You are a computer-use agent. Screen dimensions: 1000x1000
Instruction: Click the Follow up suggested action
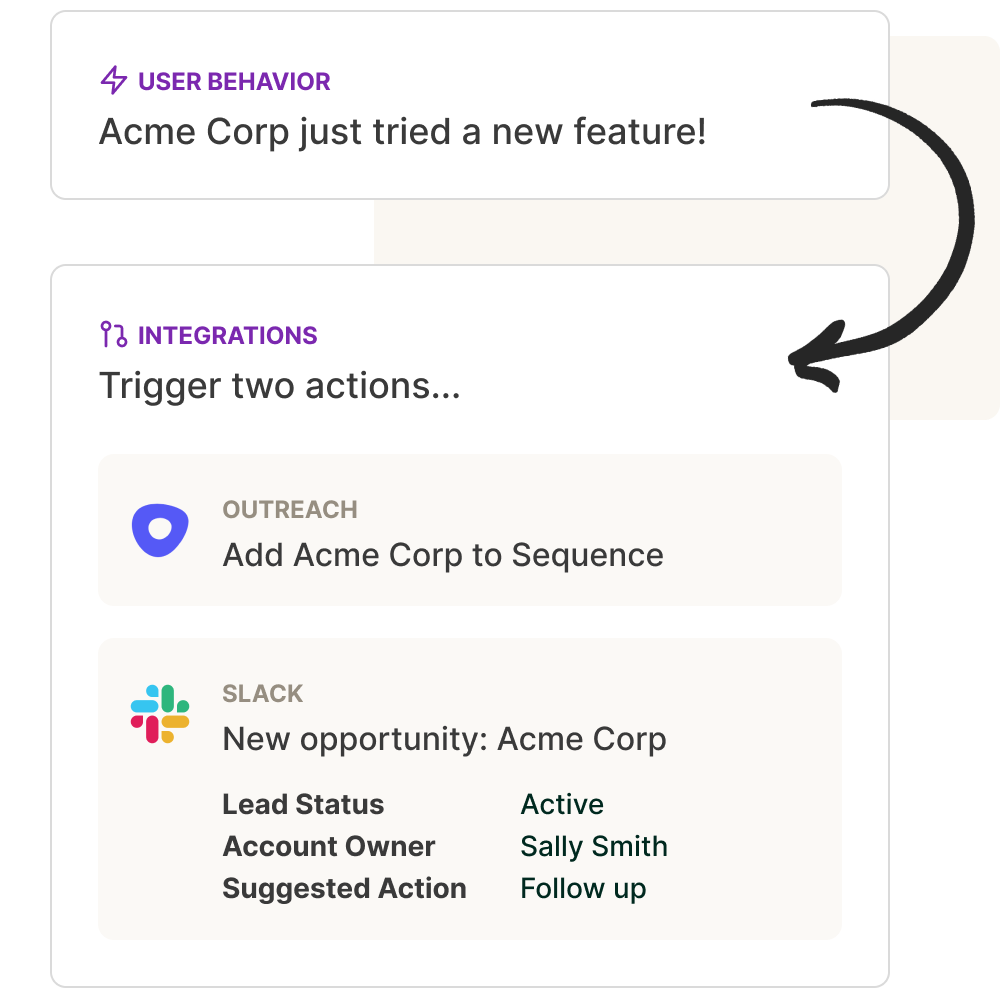click(583, 889)
